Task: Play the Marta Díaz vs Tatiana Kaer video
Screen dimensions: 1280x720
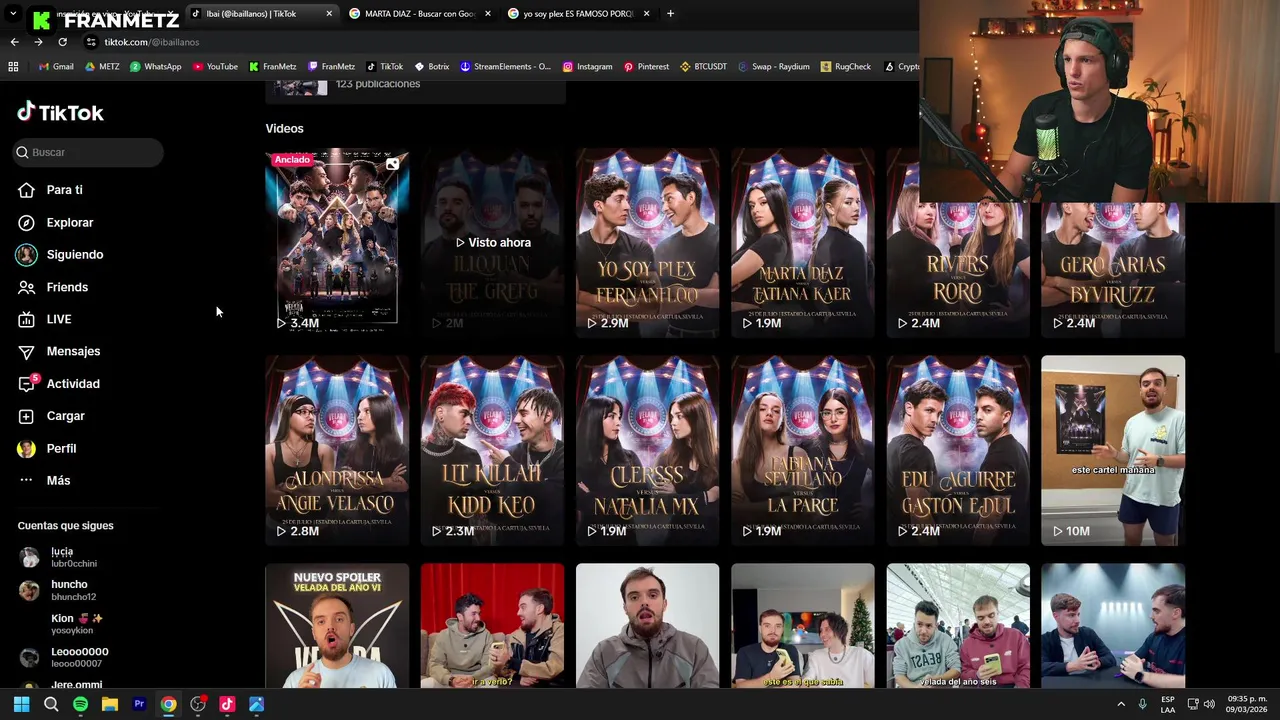Action: click(x=802, y=242)
